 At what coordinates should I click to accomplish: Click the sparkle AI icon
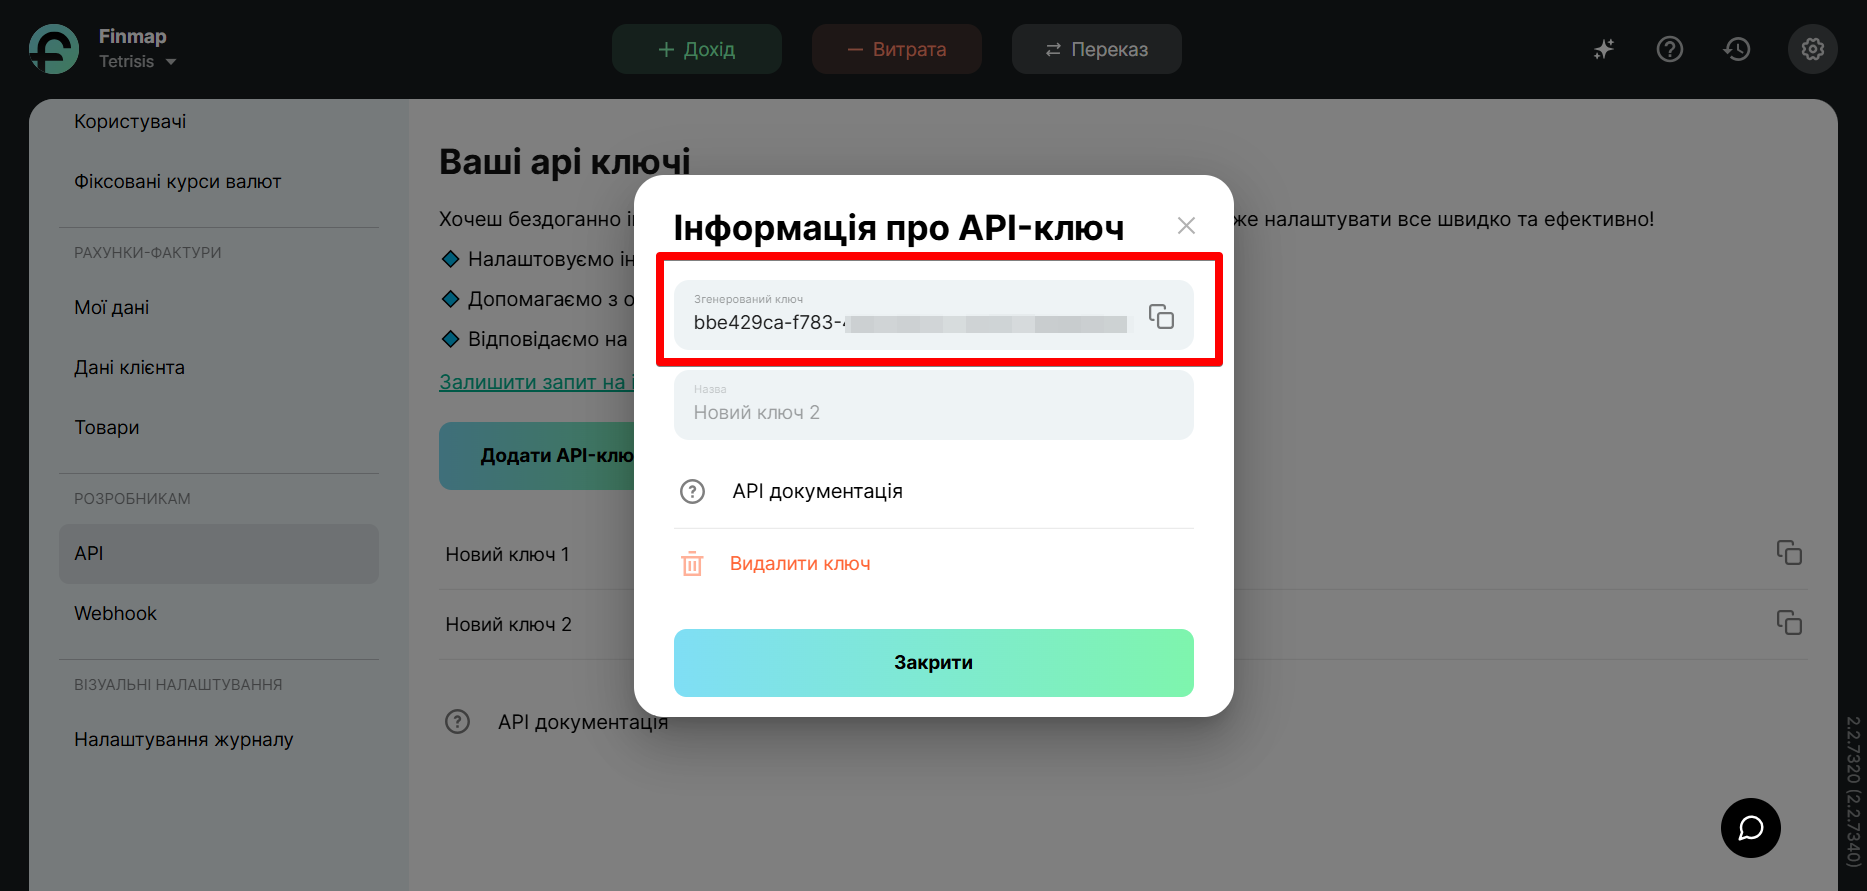pyautogui.click(x=1604, y=49)
